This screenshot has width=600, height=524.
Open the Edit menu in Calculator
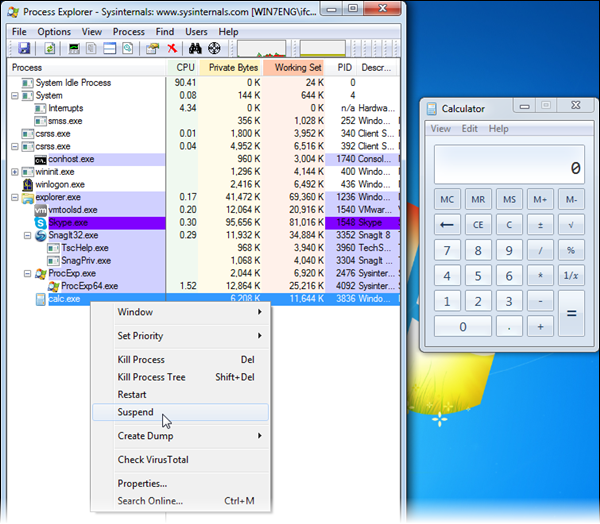(470, 129)
